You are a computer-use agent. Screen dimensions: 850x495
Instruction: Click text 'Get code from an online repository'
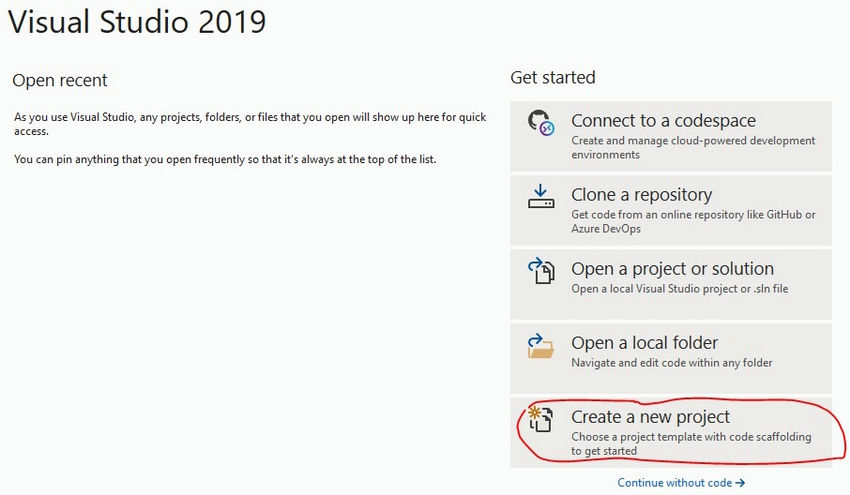(x=658, y=215)
